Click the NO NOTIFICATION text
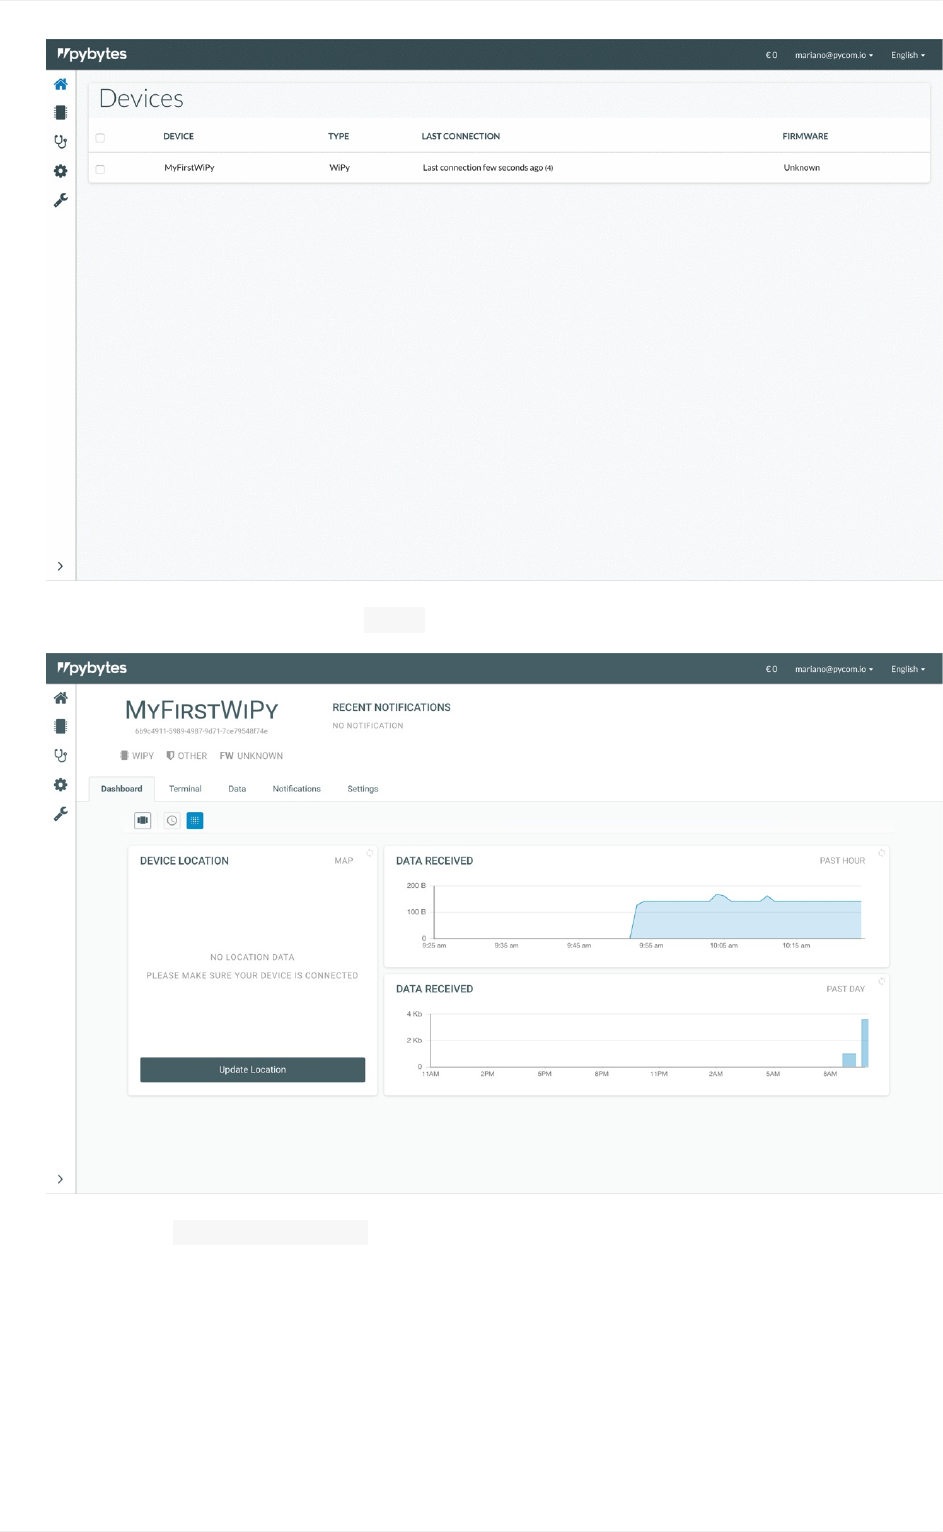 368,726
